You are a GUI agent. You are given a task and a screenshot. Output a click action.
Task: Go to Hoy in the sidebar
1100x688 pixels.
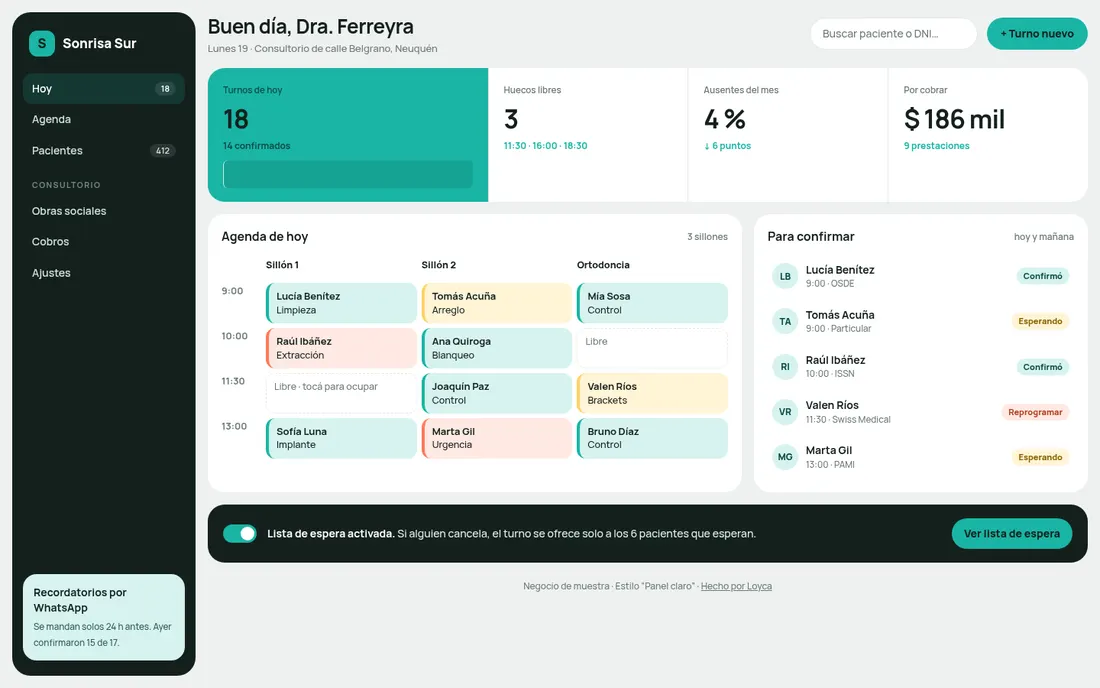pyautogui.click(x=104, y=89)
